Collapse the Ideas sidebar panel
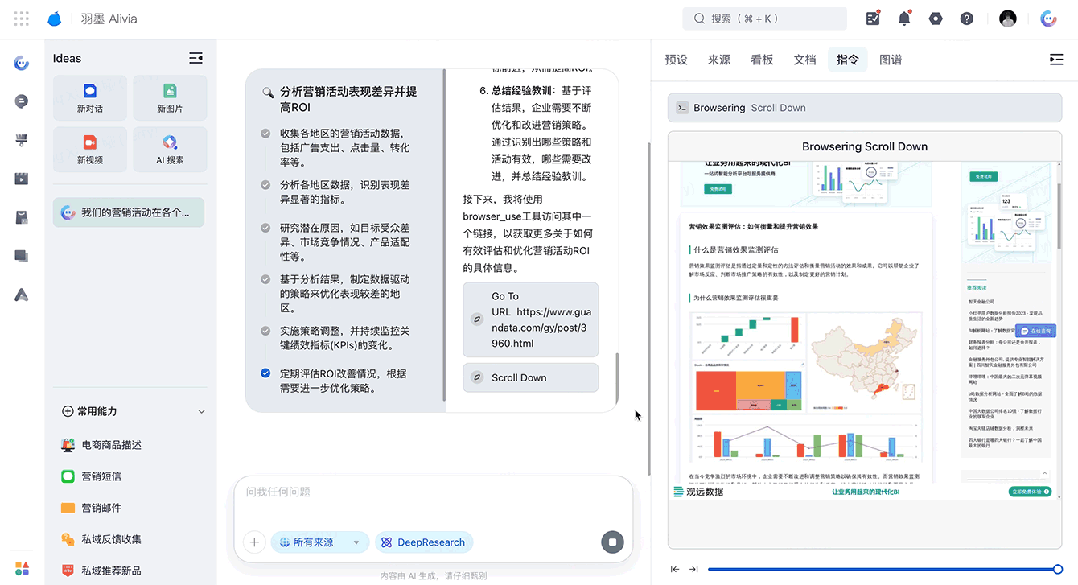 196,58
